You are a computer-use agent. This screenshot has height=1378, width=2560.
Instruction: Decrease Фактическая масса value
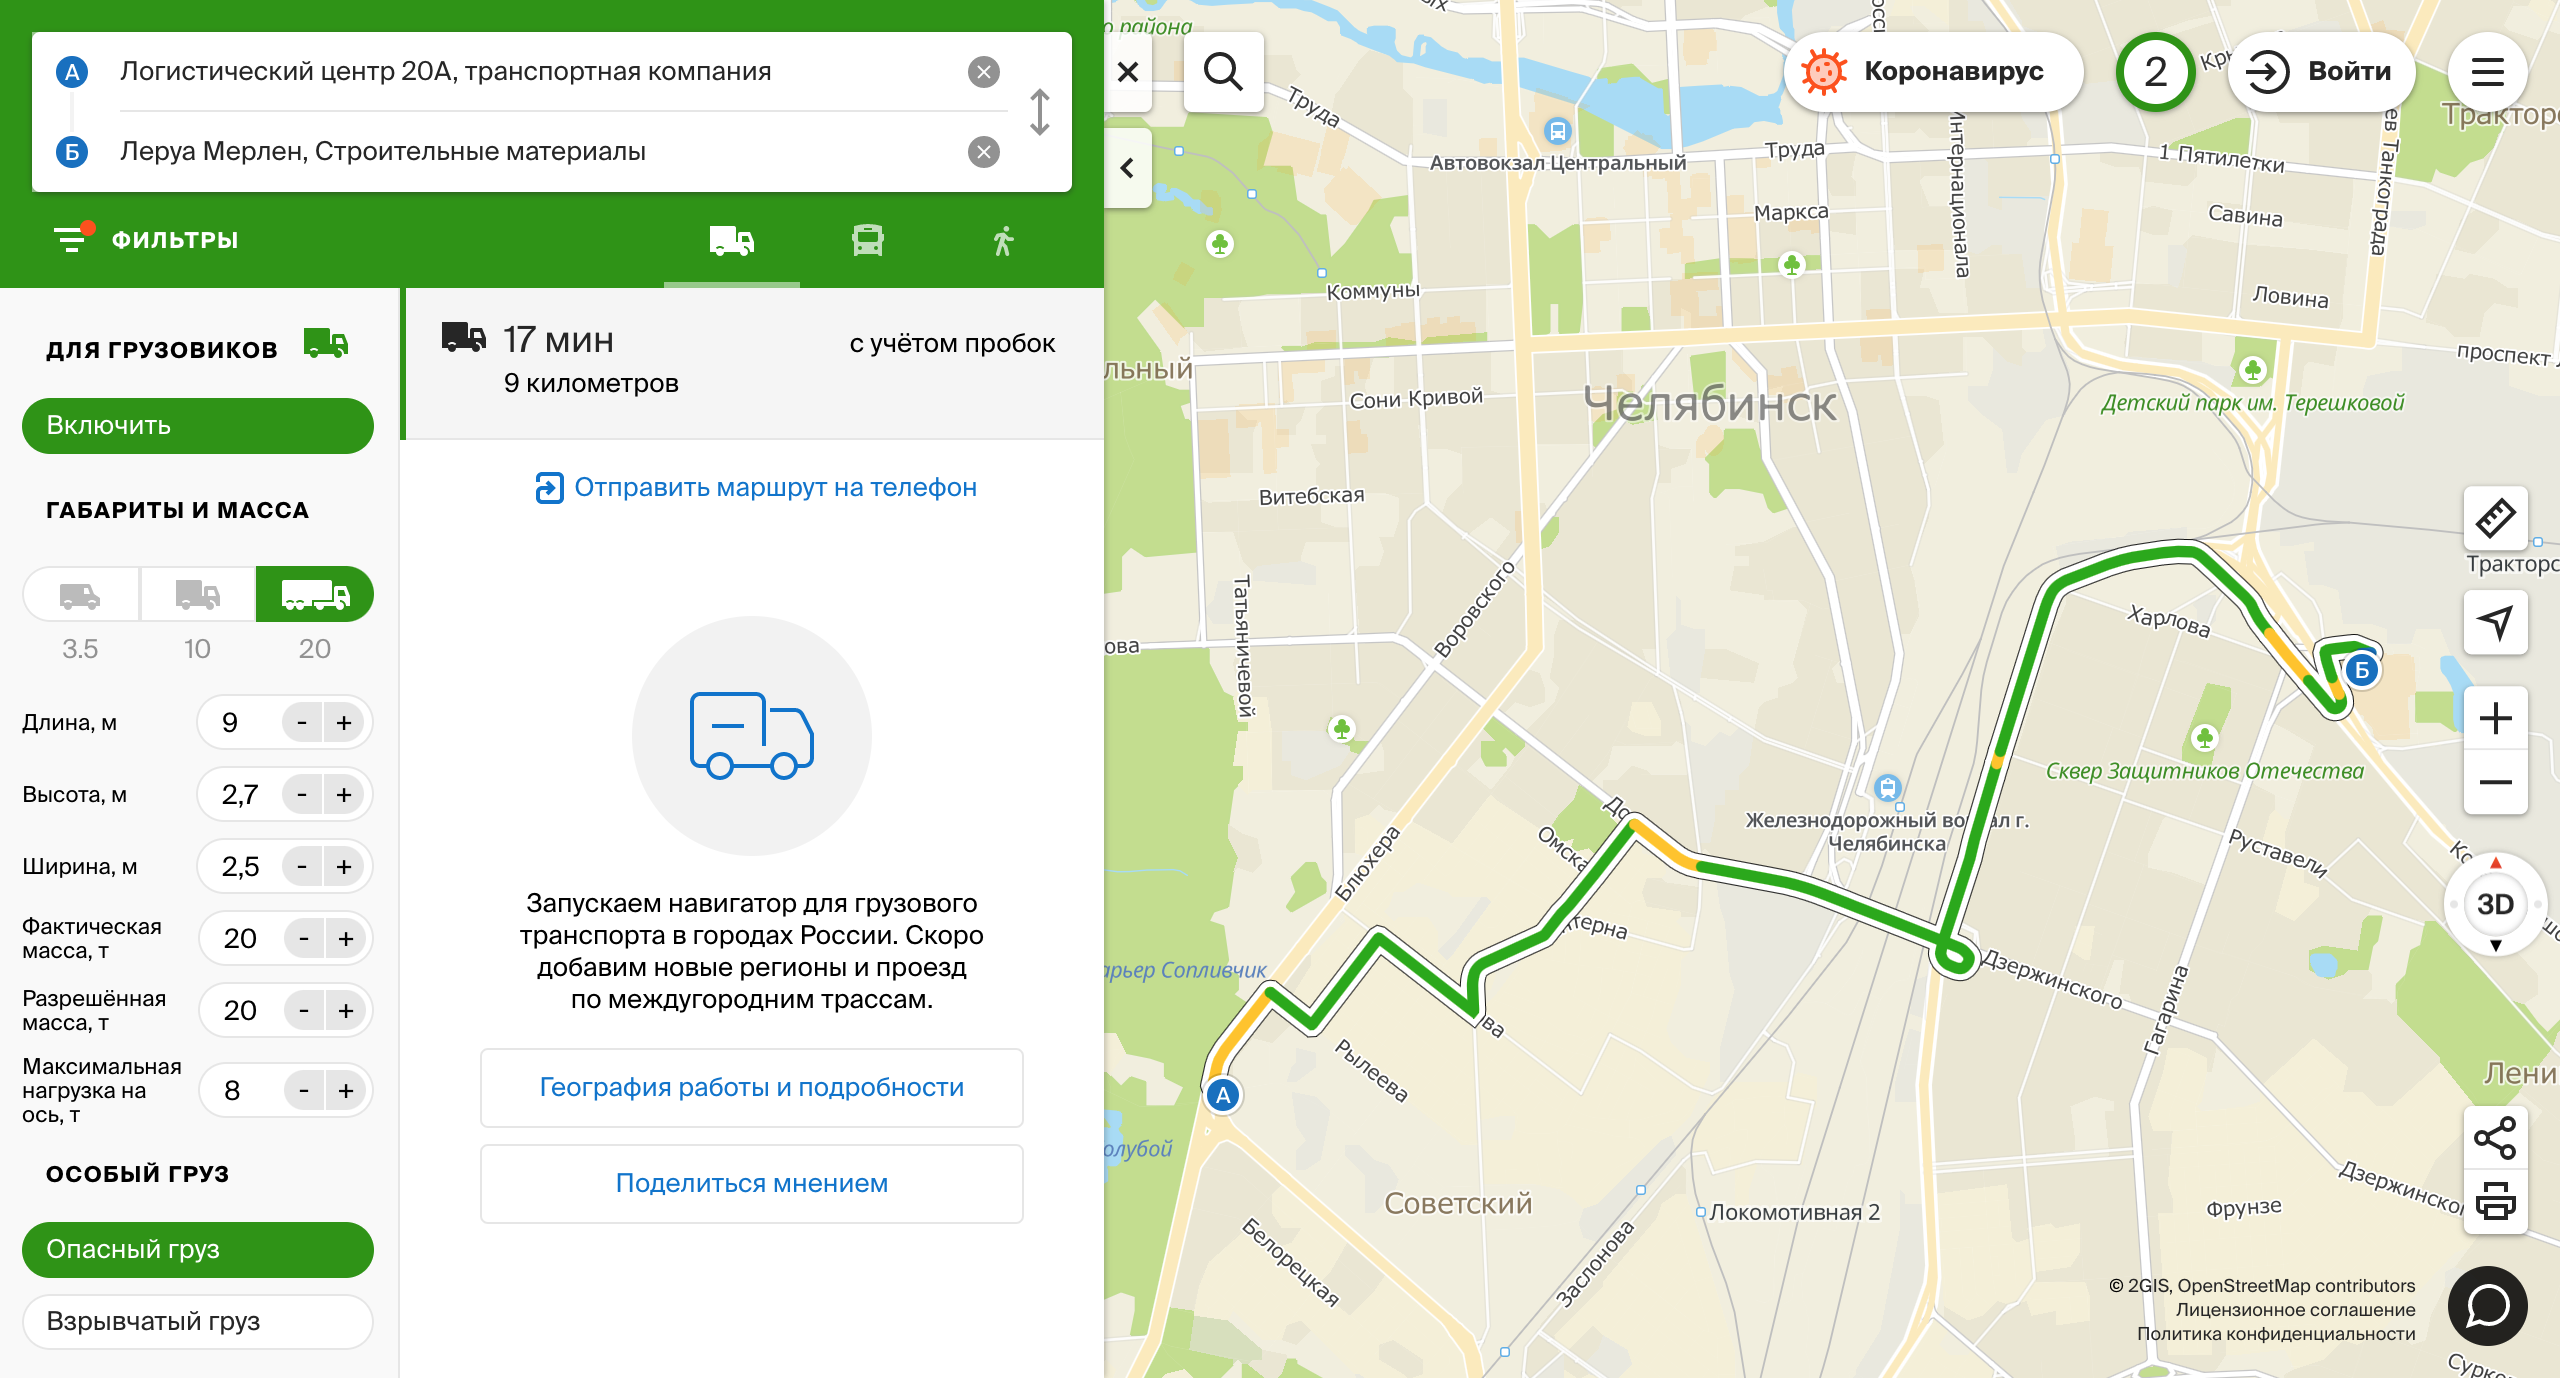(x=304, y=939)
